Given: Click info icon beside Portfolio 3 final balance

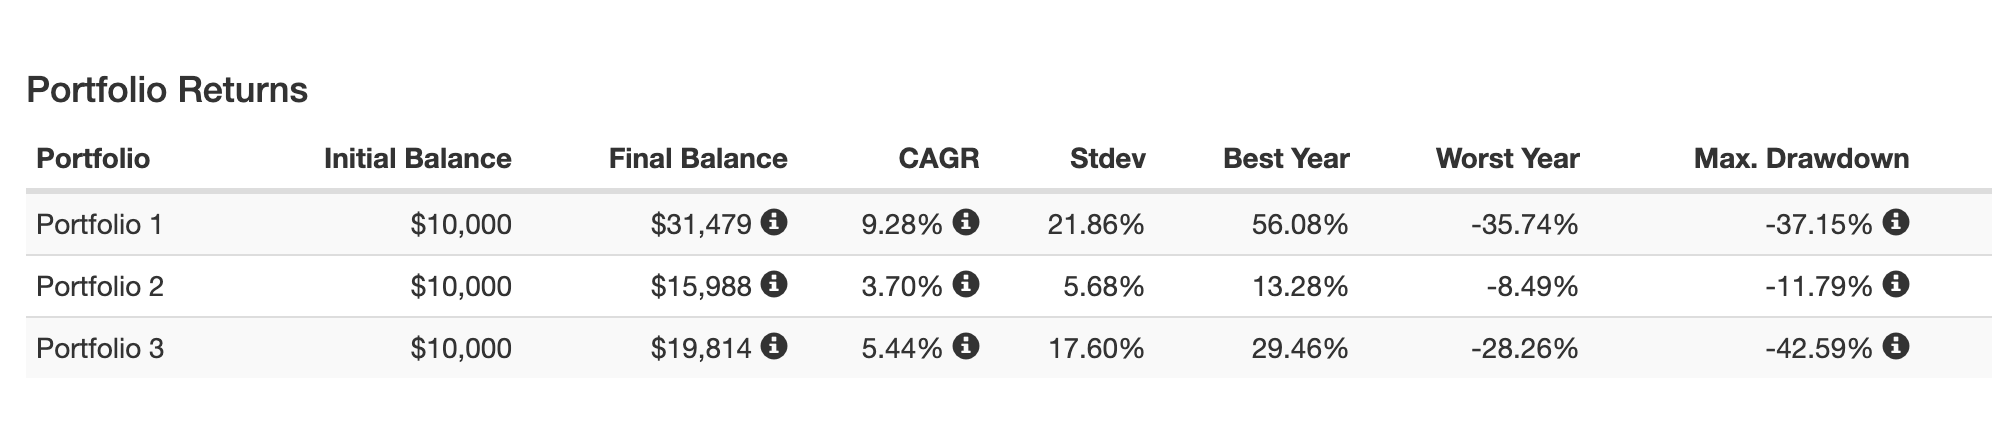Looking at the screenshot, I should click(774, 347).
